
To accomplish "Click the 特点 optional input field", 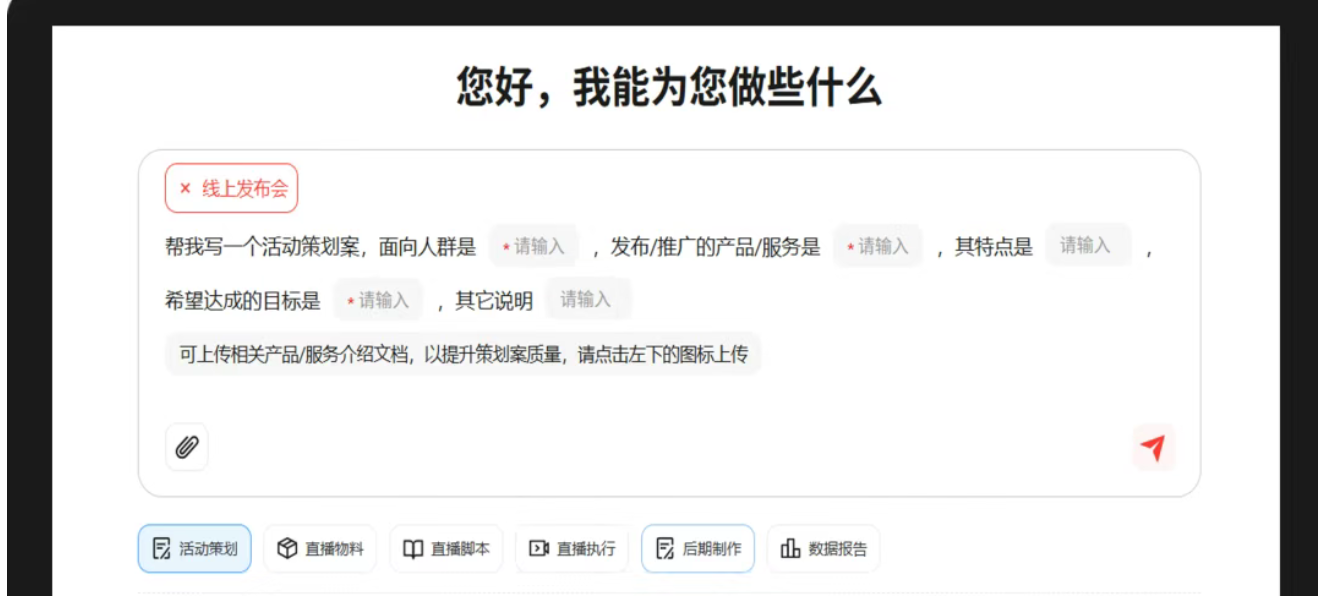I will click(x=1087, y=246).
